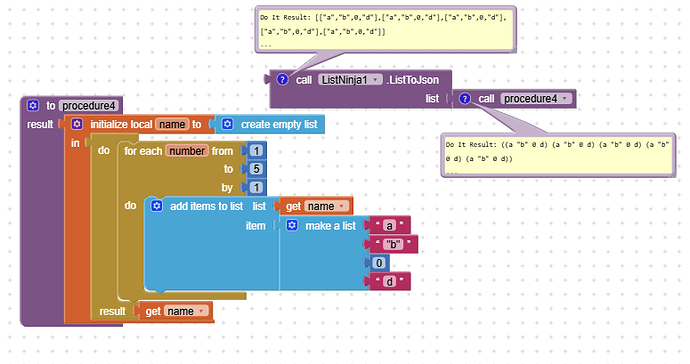The width and height of the screenshot is (690, 364).
Task: Click gear icon on initialize local name block
Action: [77, 124]
